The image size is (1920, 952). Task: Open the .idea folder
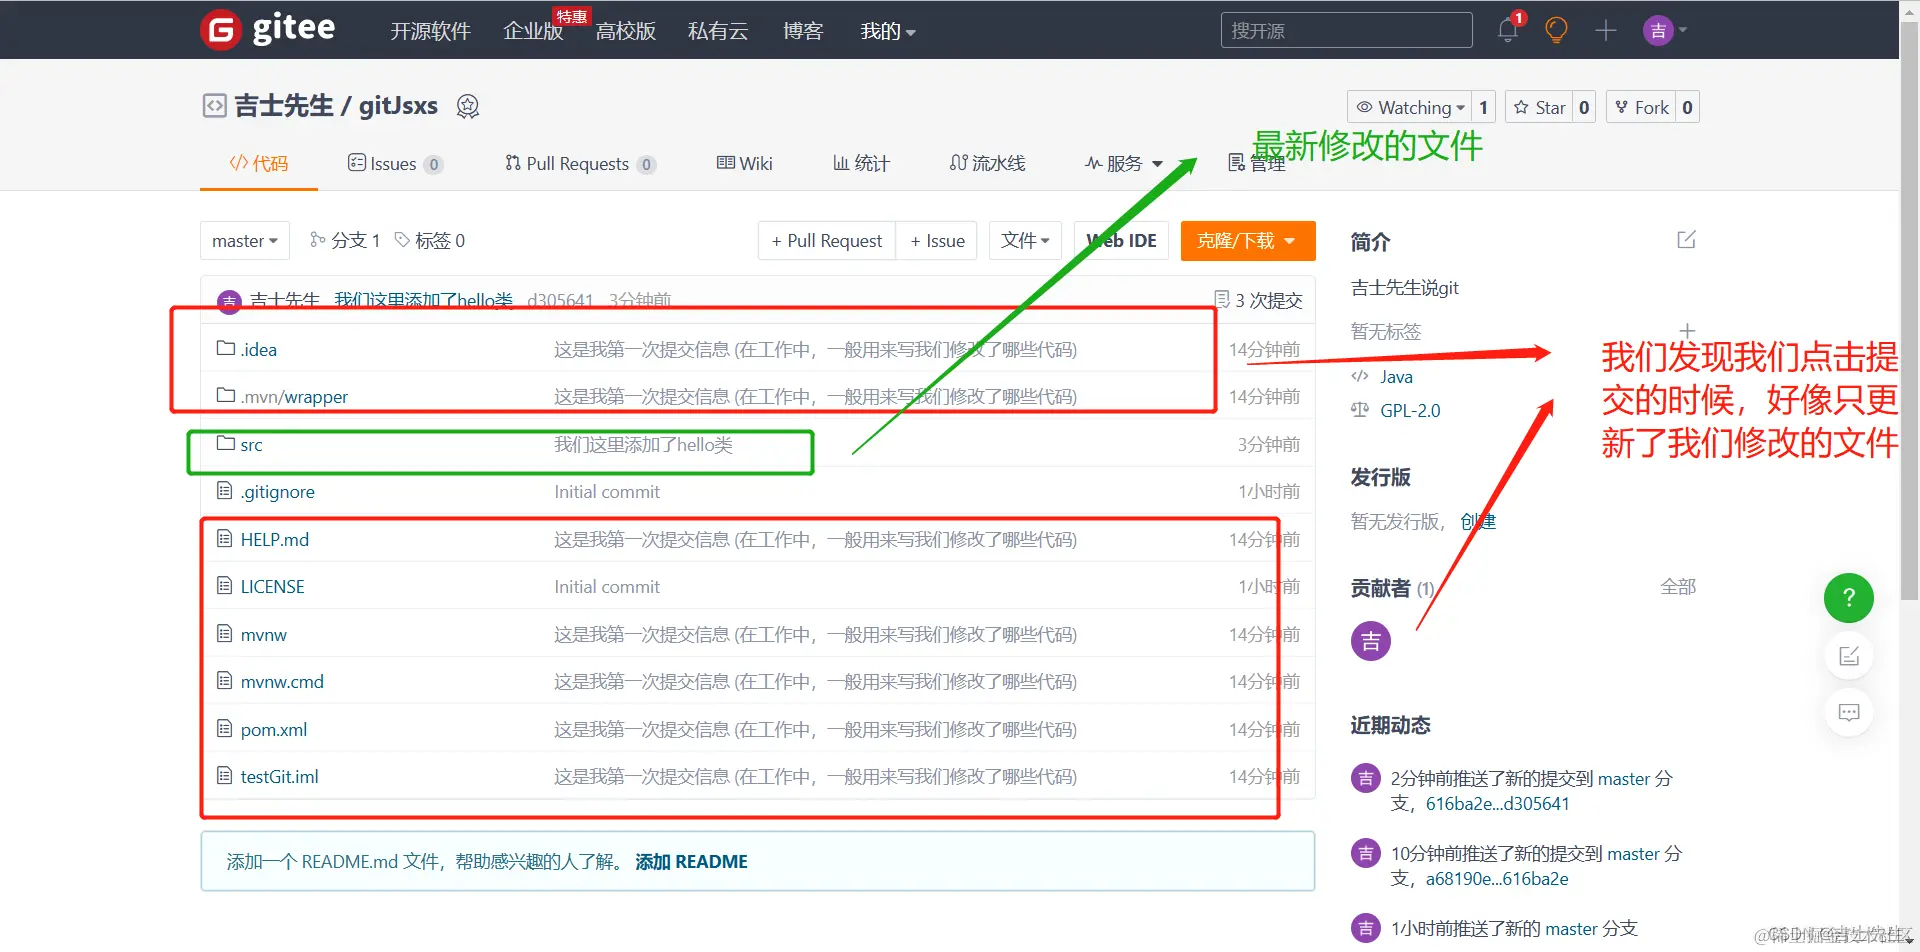(259, 349)
